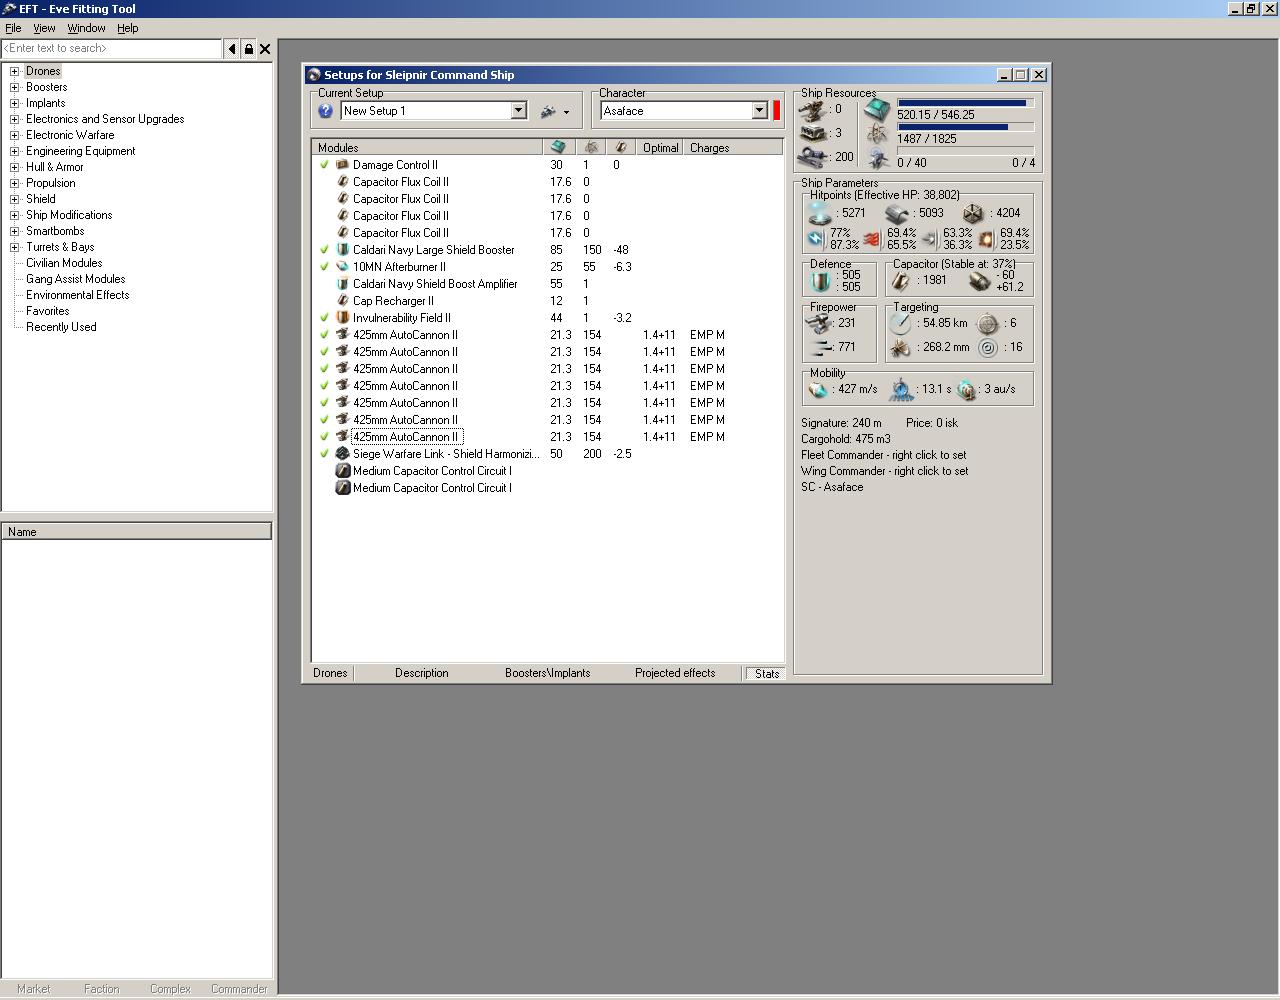Switch to the Faction tab
Image resolution: width=1280 pixels, height=1000 pixels.
click(101, 989)
